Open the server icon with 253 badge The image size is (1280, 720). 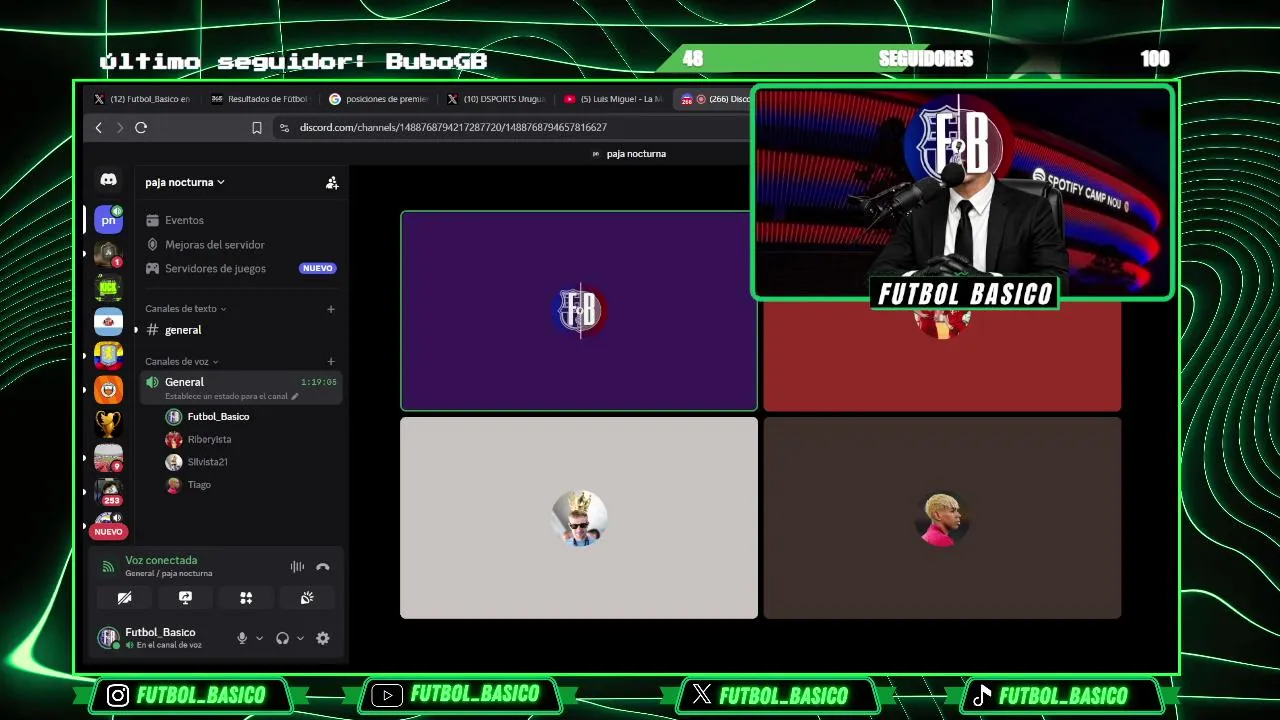tap(108, 491)
